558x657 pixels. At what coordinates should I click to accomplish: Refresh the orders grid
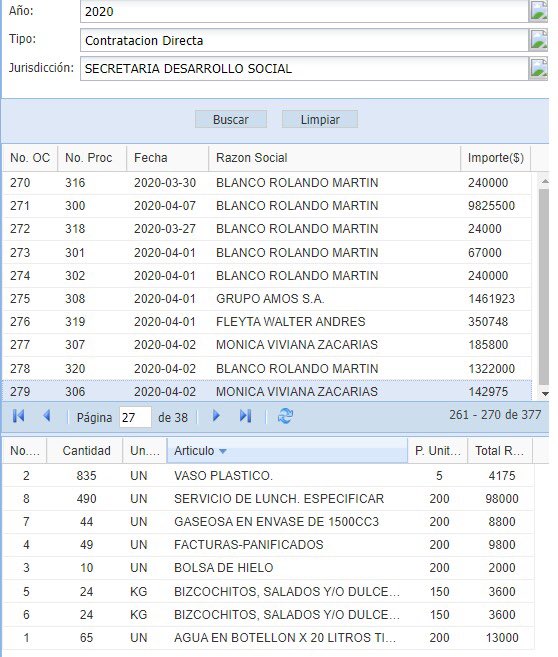(285, 416)
